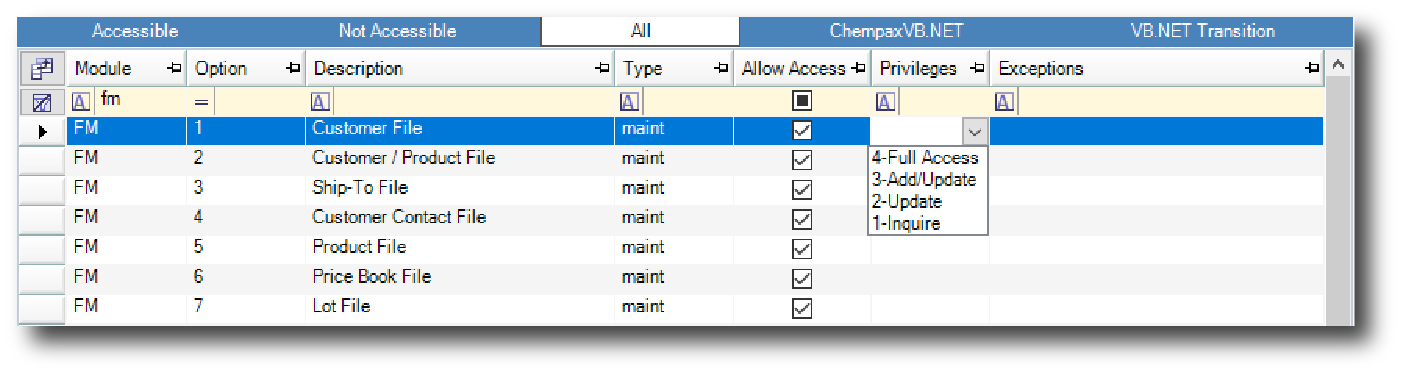Sort by Description column header
1401x374 pixels.
tap(459, 68)
